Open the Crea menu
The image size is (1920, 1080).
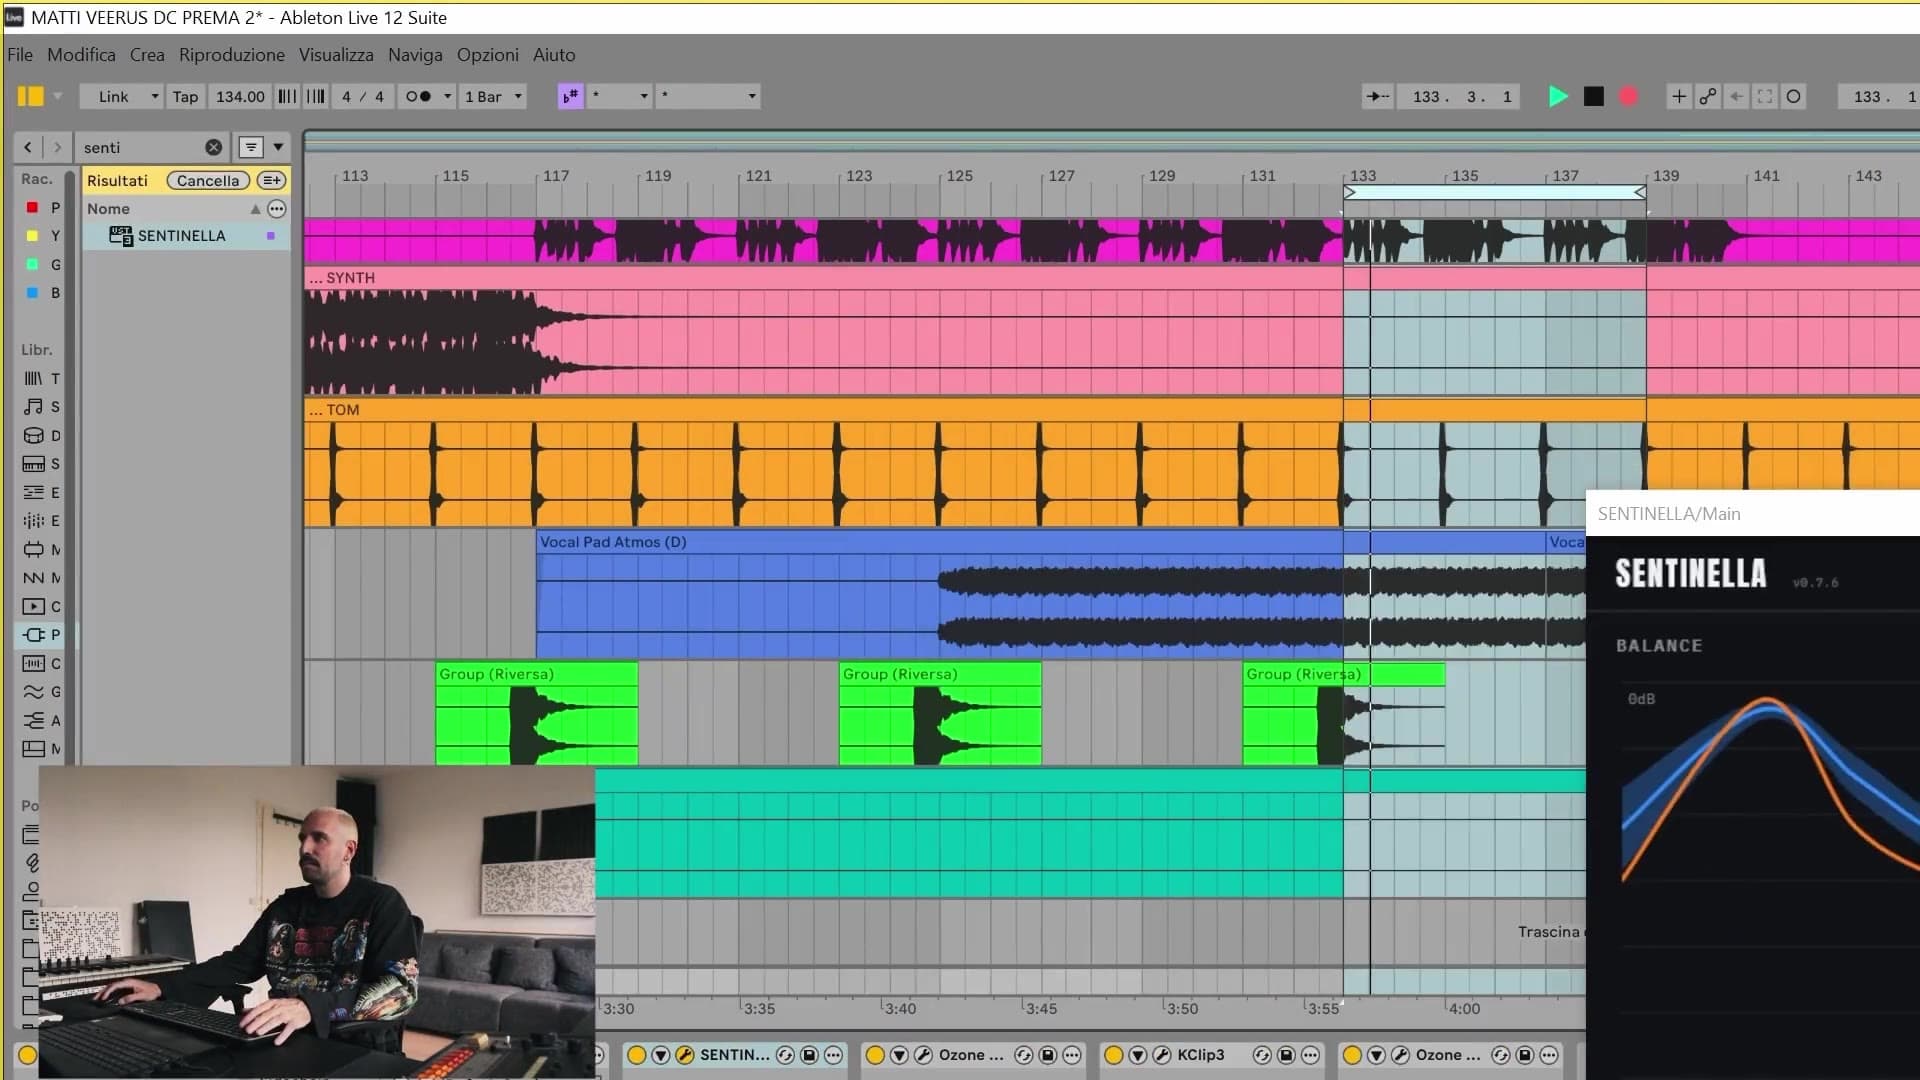[147, 55]
